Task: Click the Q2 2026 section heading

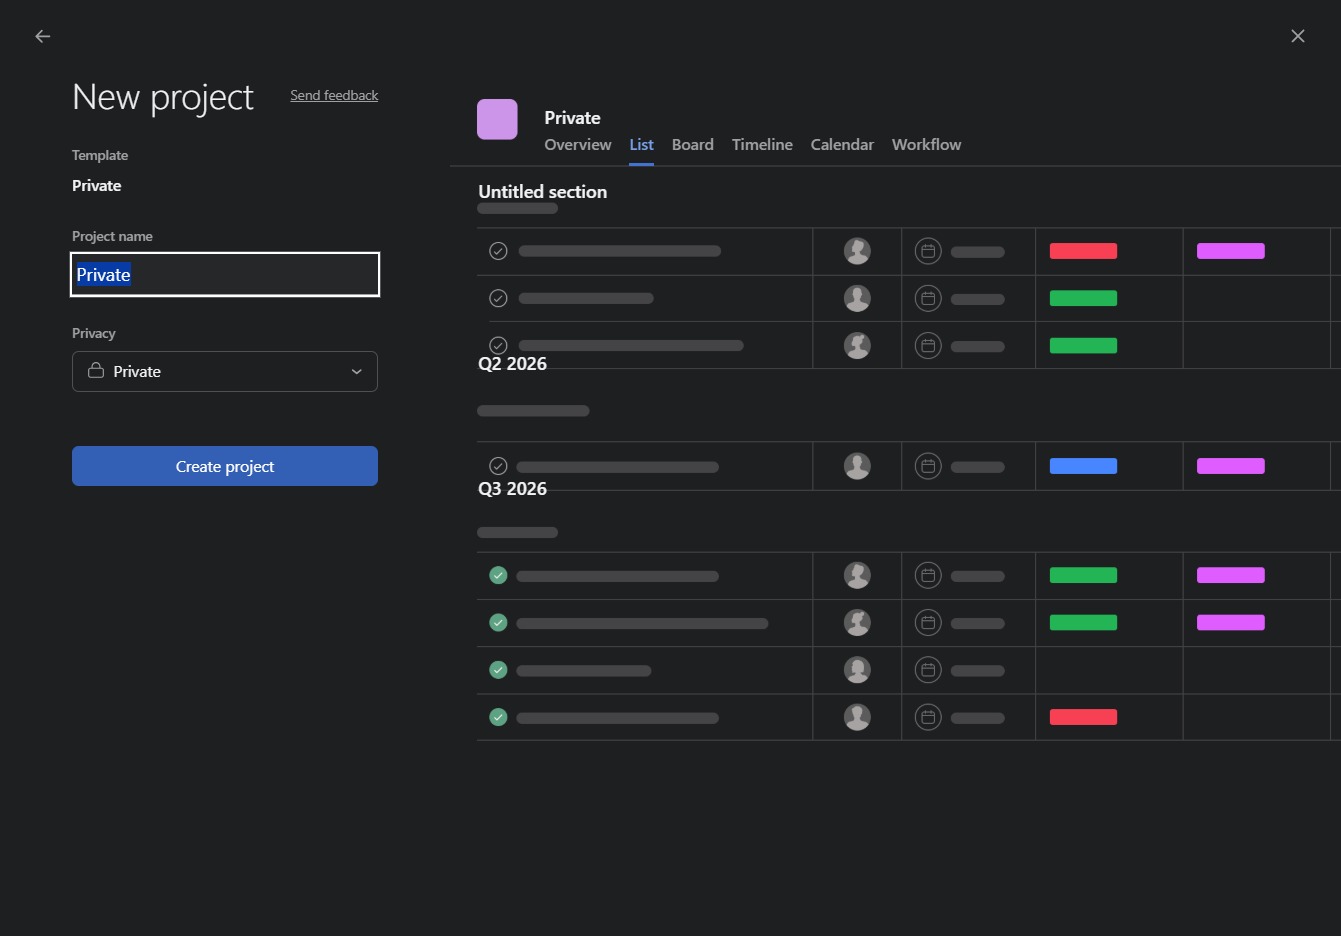Action: tap(513, 364)
